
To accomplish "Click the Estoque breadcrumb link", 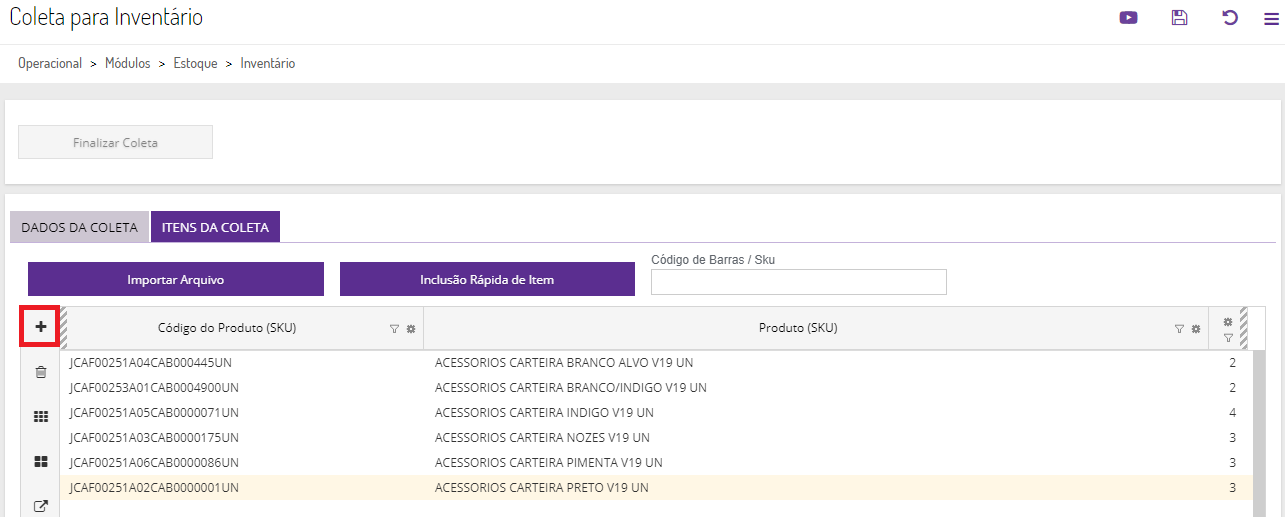I will click(x=195, y=63).
